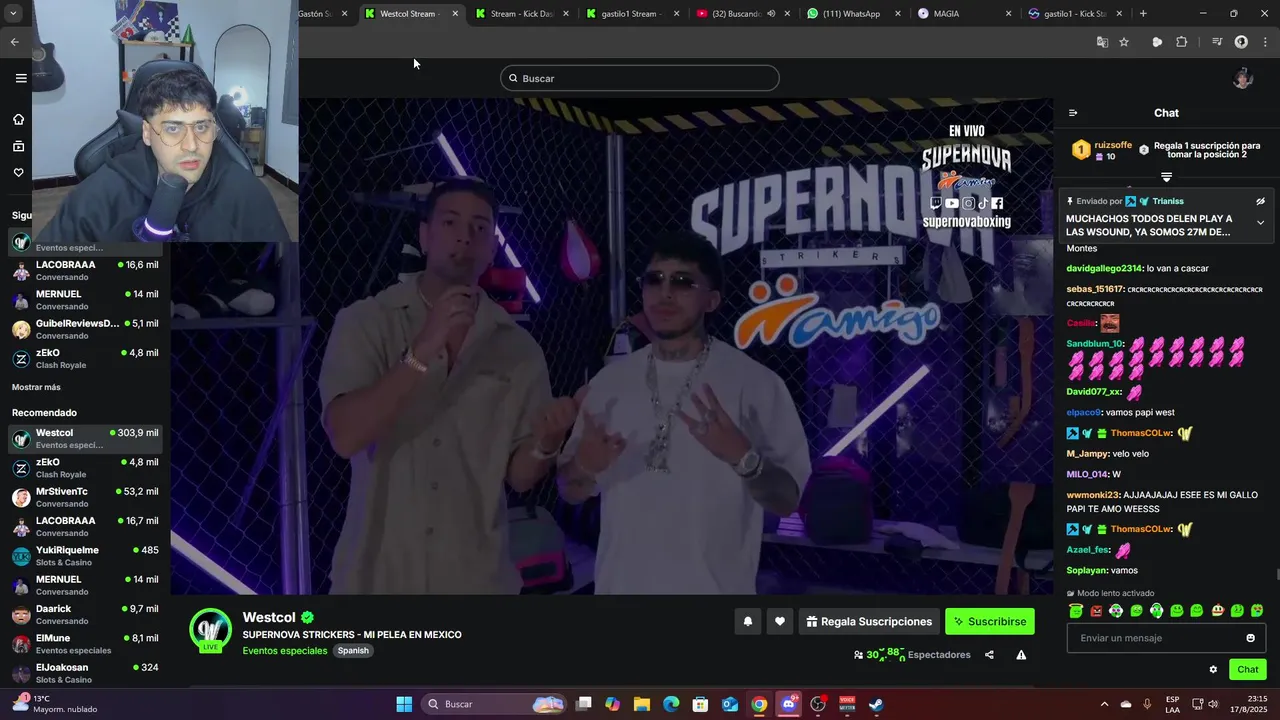Click chat scrollbar thumb
Viewport: 1280px width, 720px height.
coord(1276,574)
